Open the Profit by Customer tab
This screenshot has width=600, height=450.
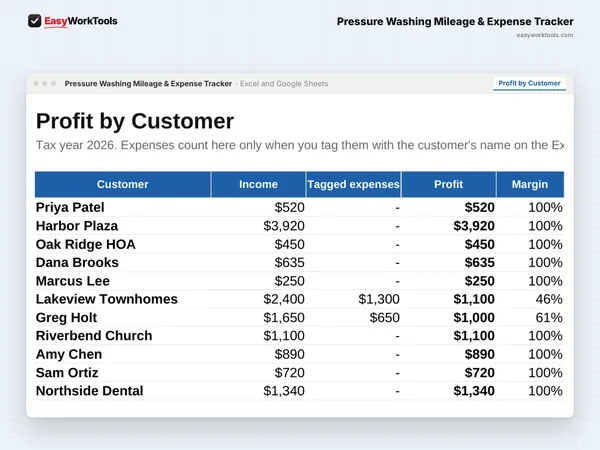click(x=529, y=83)
